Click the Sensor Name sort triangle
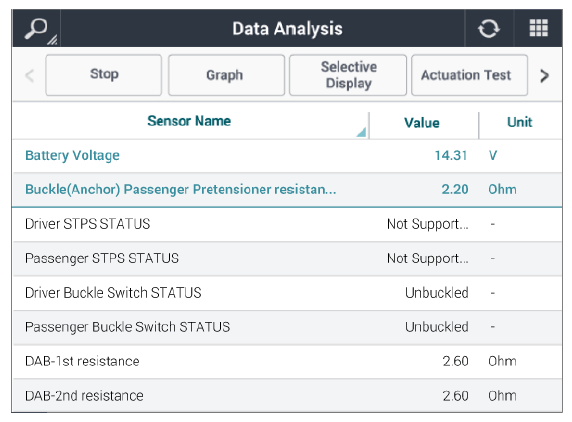This screenshot has height=422, width=572. pos(362,132)
